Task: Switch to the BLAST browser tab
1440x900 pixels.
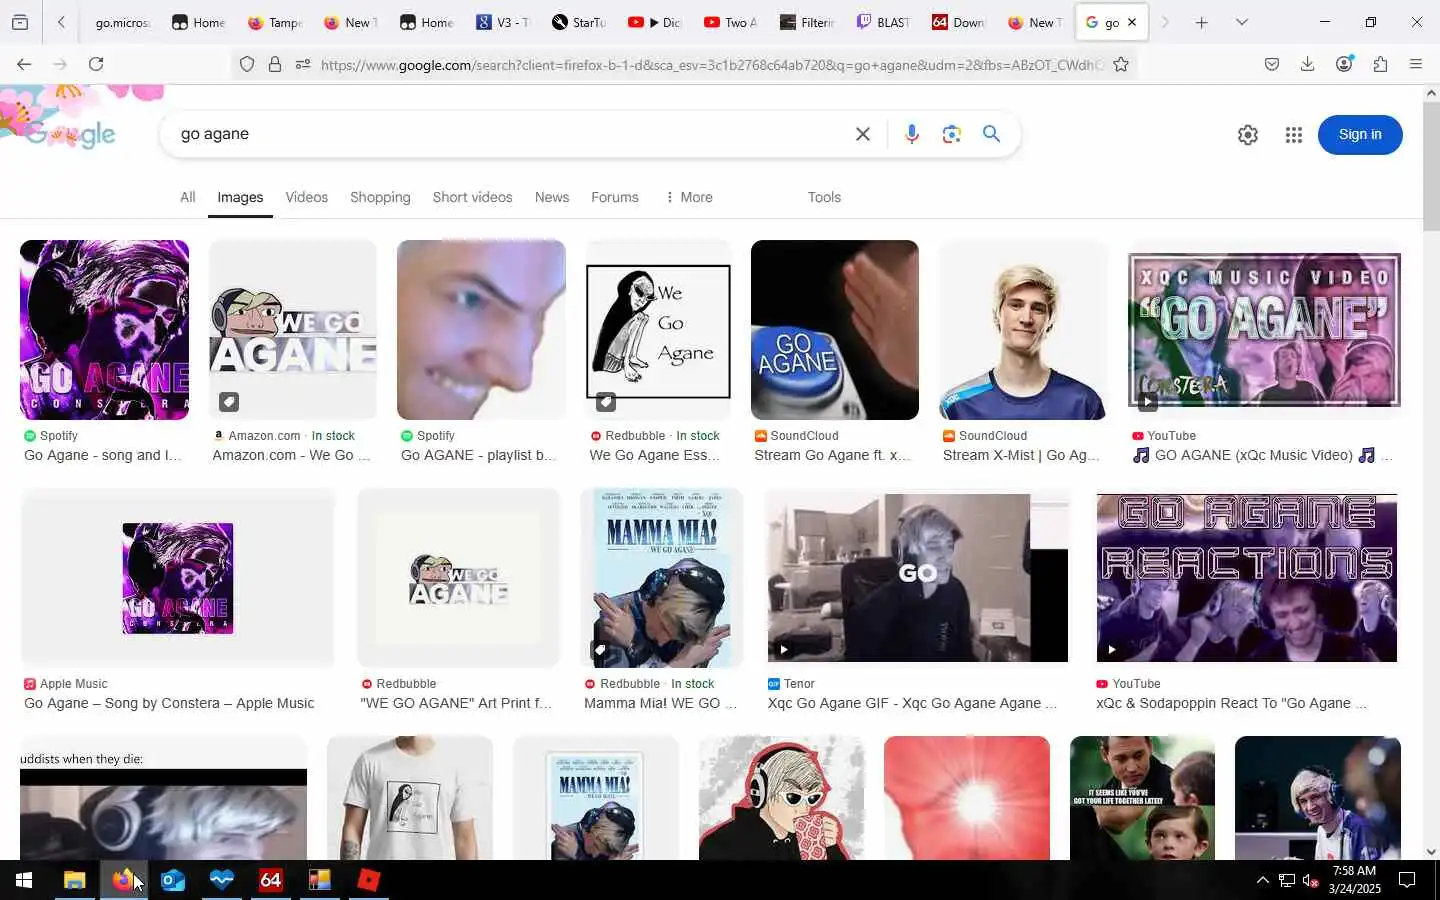Action: click(x=883, y=22)
